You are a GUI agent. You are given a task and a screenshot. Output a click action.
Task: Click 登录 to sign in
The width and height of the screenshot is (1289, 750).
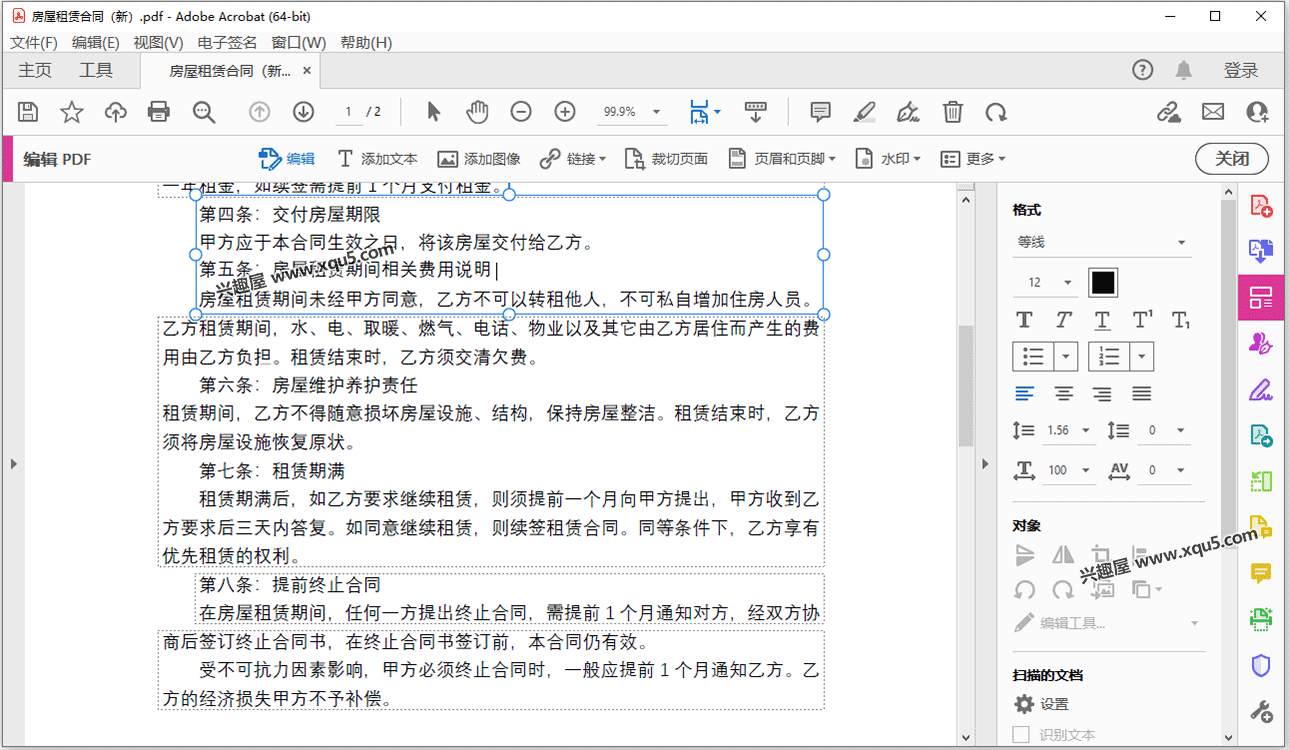point(1241,70)
